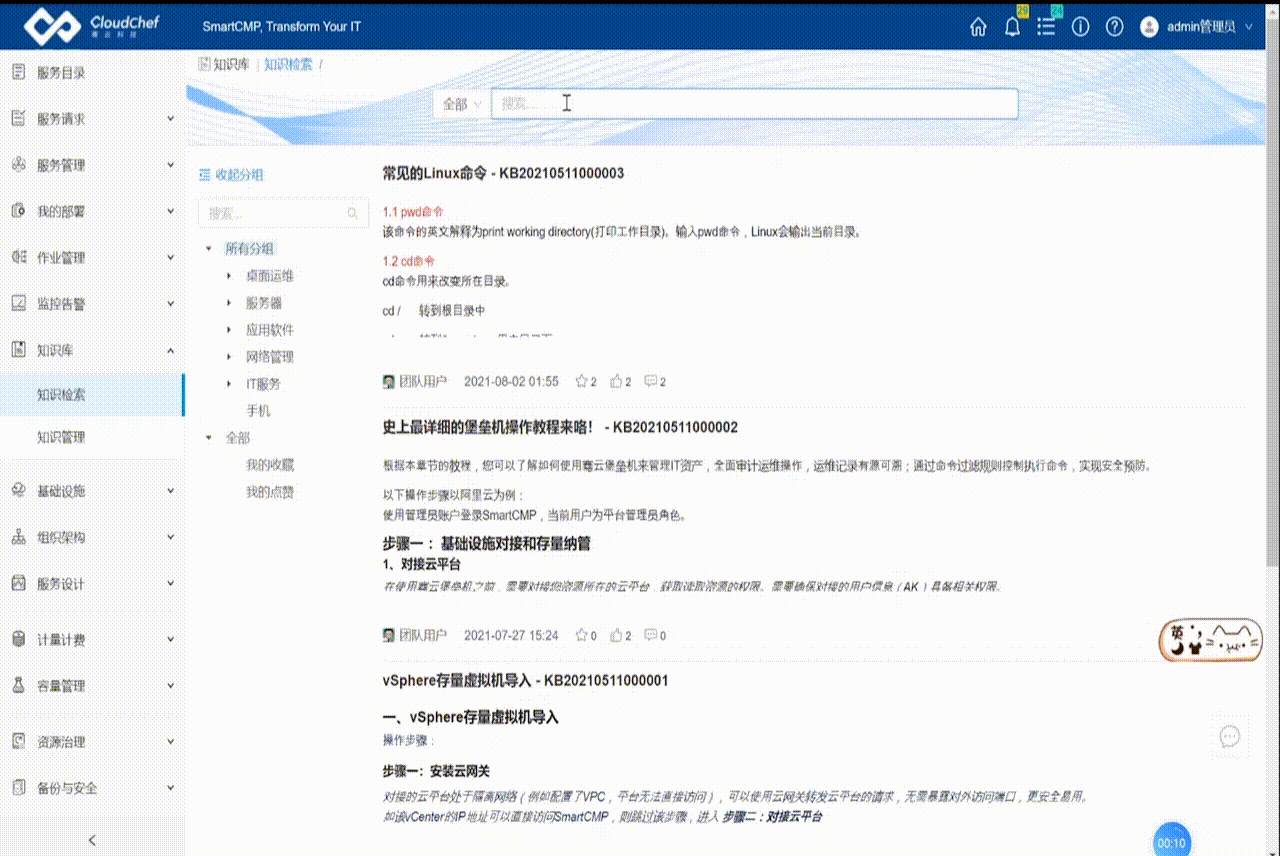Open comments on the Linux命令 article

(x=650, y=381)
